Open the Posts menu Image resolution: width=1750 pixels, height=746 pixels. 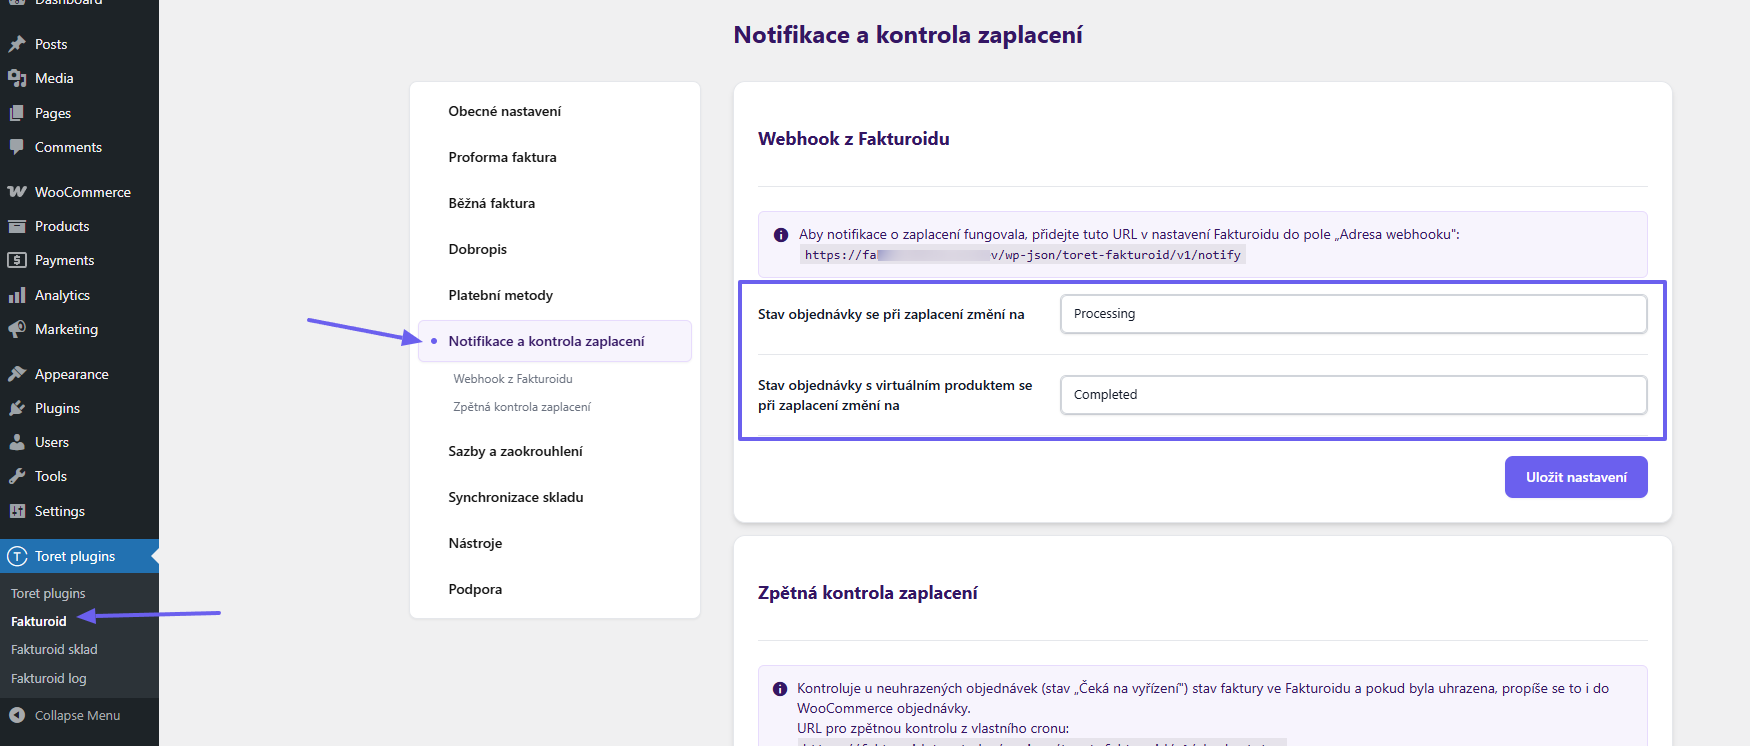79,44
